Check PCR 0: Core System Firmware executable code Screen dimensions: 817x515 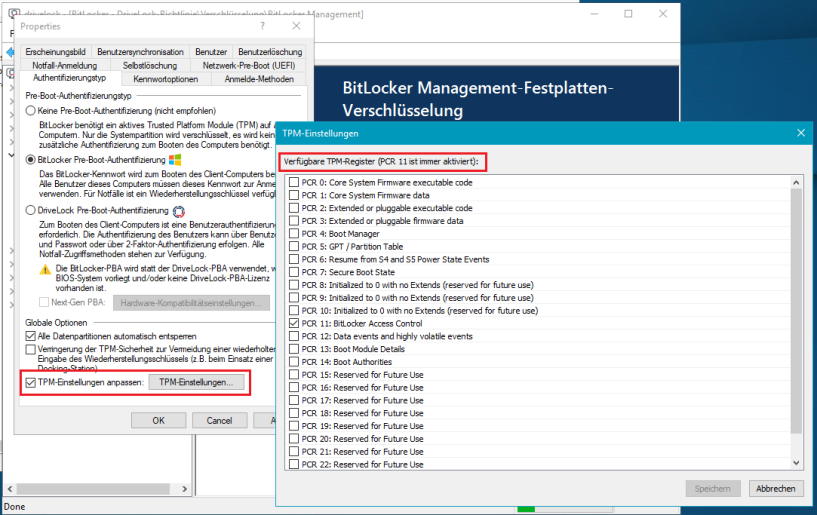point(294,182)
